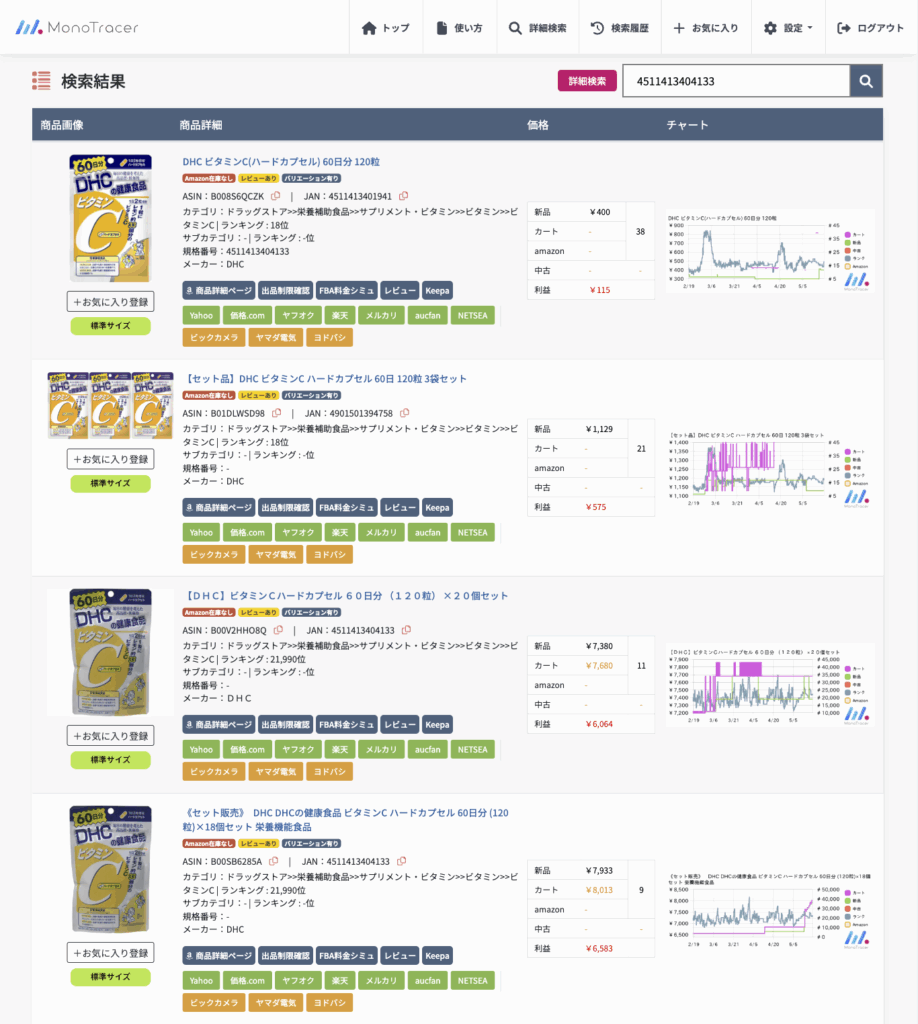
Task: Open FBA料金シミュ for the first product
Action: point(347,291)
